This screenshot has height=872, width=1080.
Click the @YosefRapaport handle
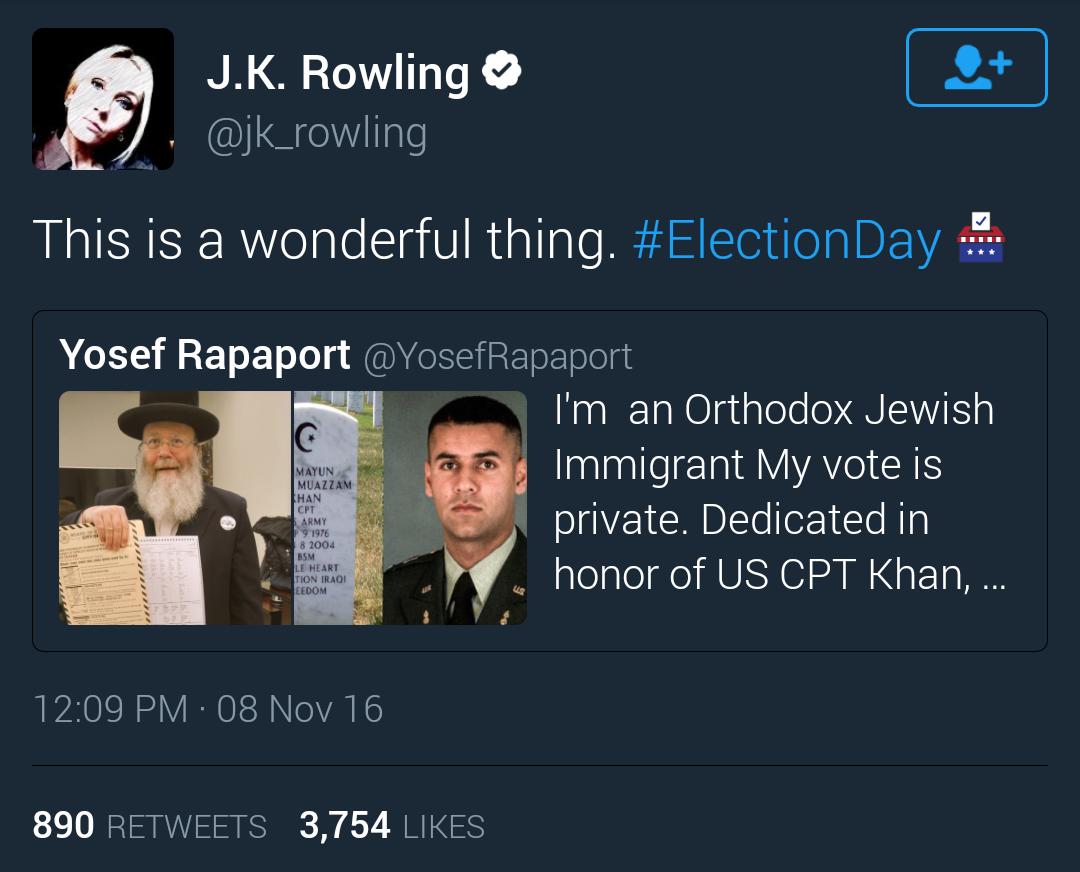pos(497,356)
